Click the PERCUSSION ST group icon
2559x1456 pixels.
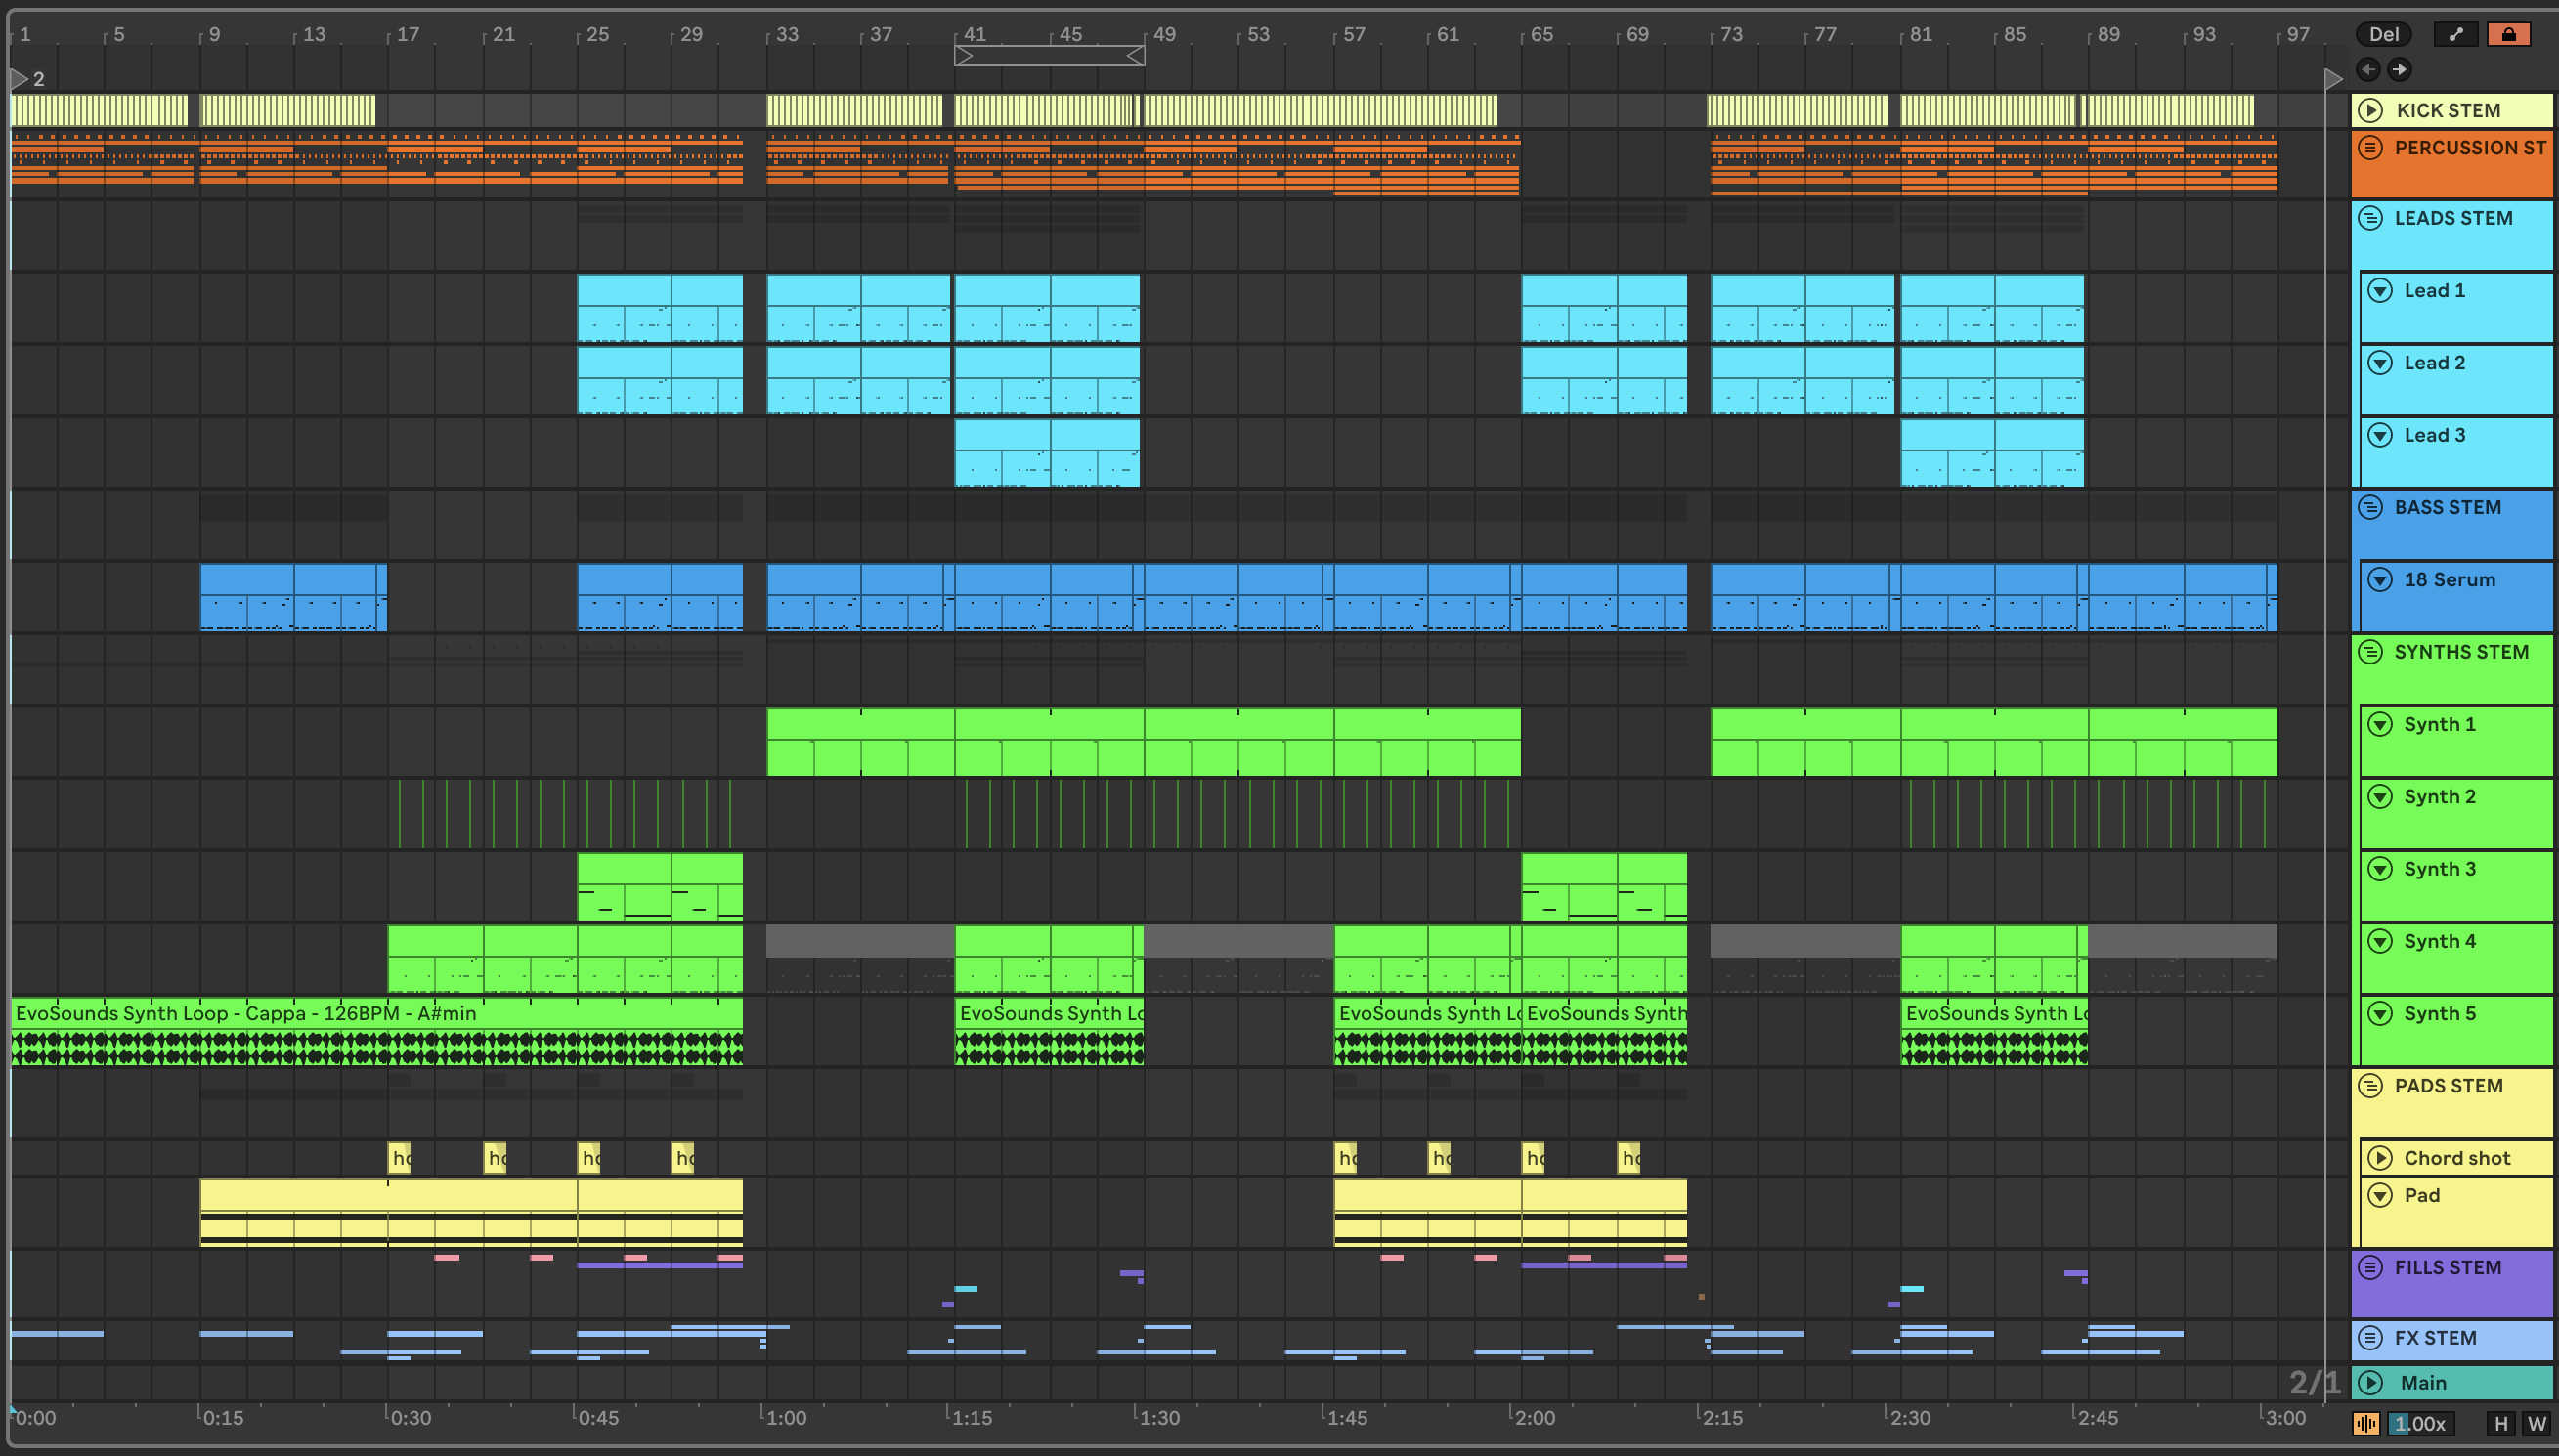point(2370,148)
